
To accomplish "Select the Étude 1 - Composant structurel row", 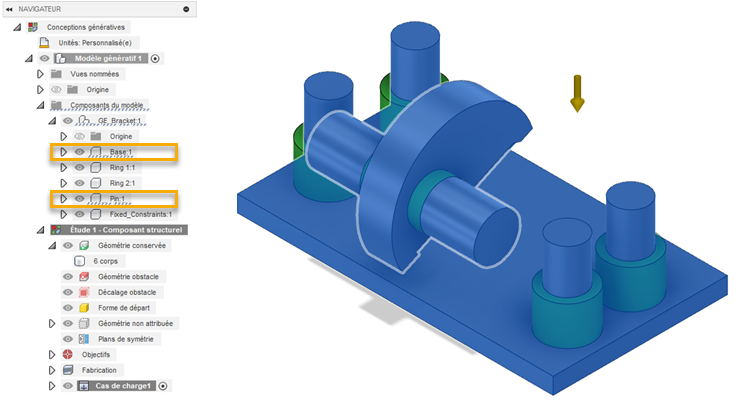I will point(119,230).
